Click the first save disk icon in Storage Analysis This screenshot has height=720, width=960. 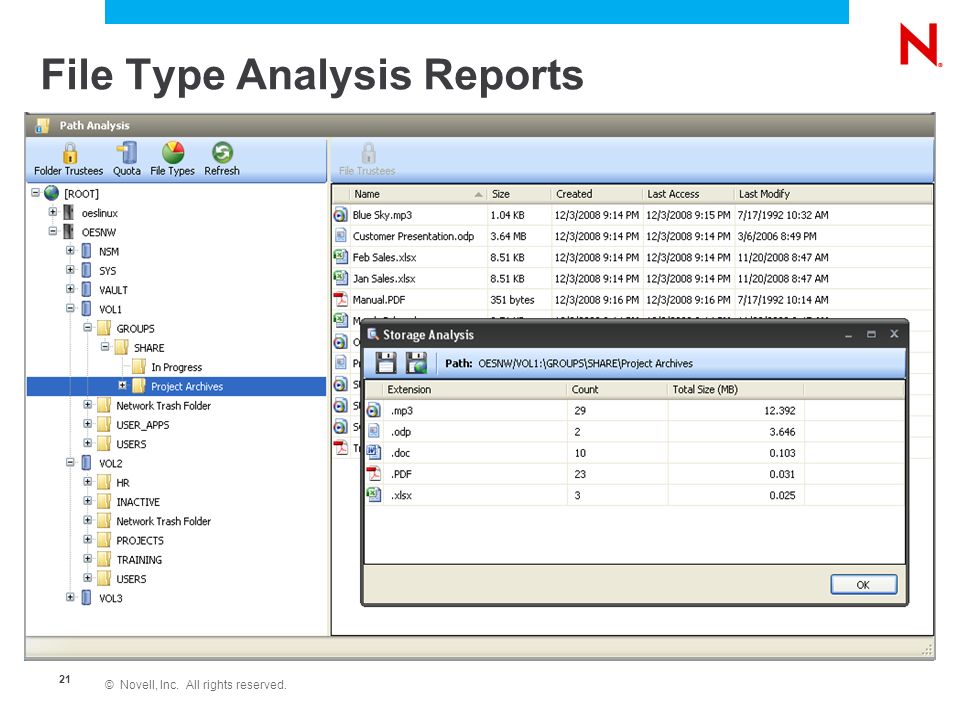click(x=386, y=363)
